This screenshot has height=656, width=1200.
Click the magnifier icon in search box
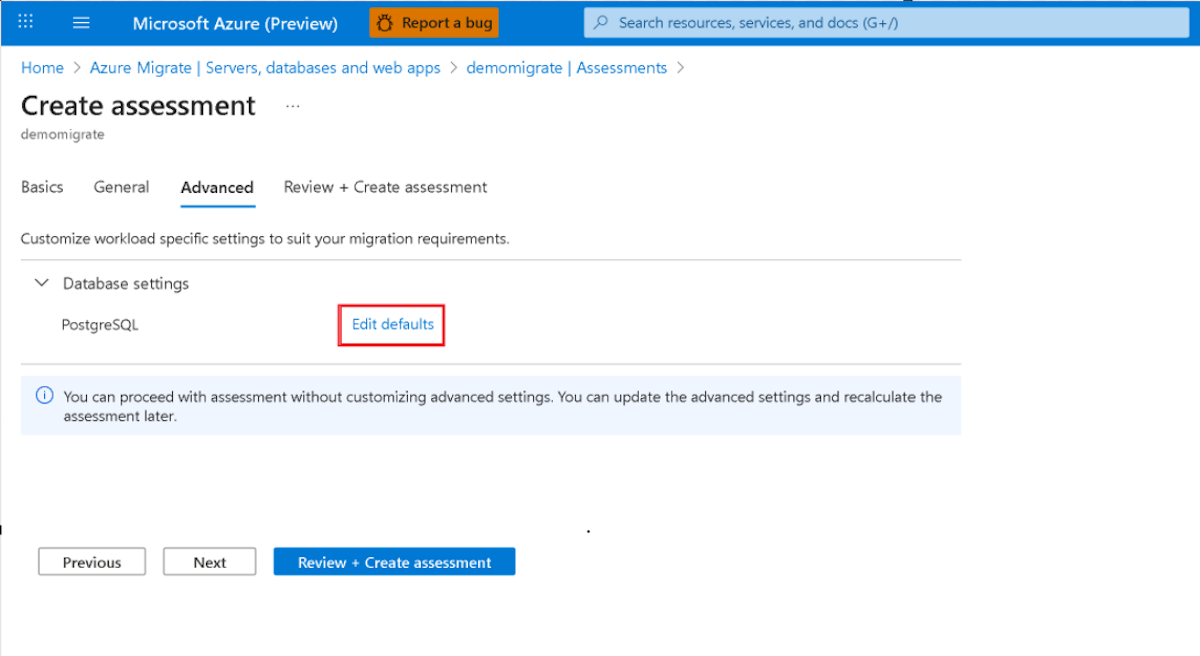(x=602, y=22)
